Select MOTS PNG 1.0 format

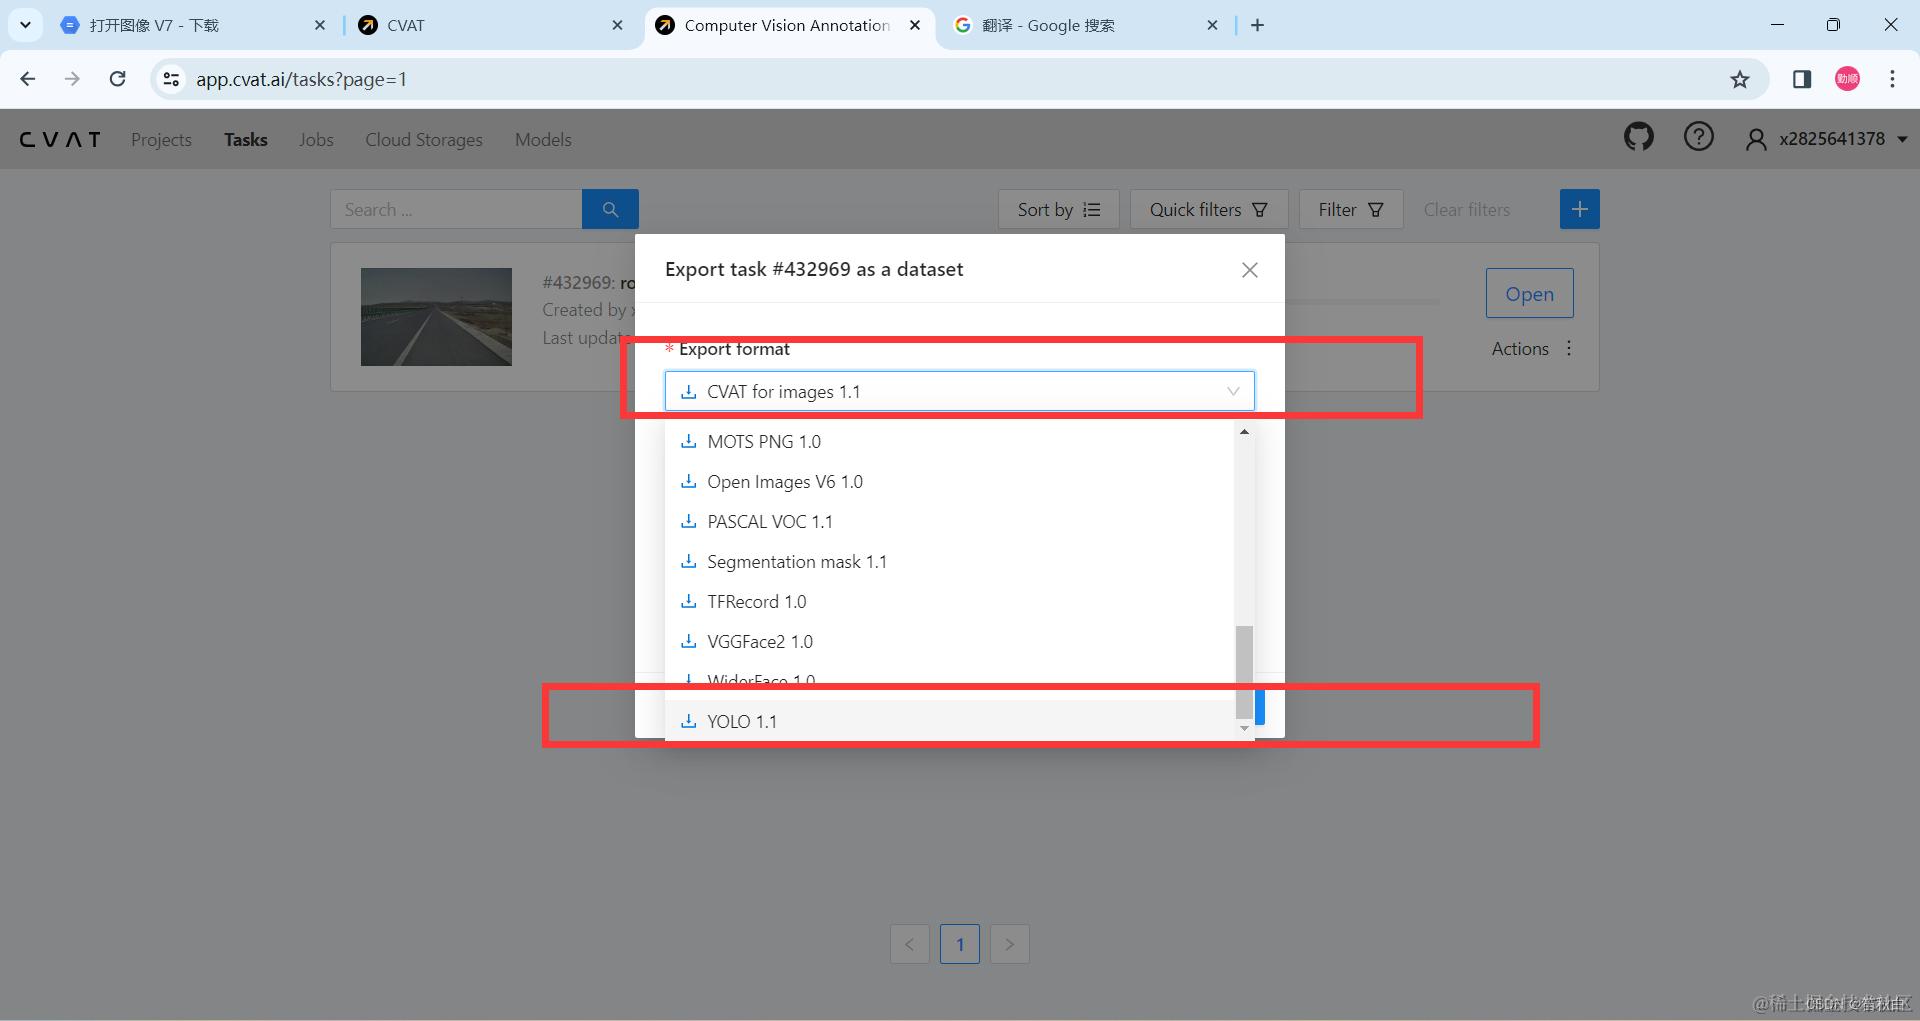[x=950, y=441]
